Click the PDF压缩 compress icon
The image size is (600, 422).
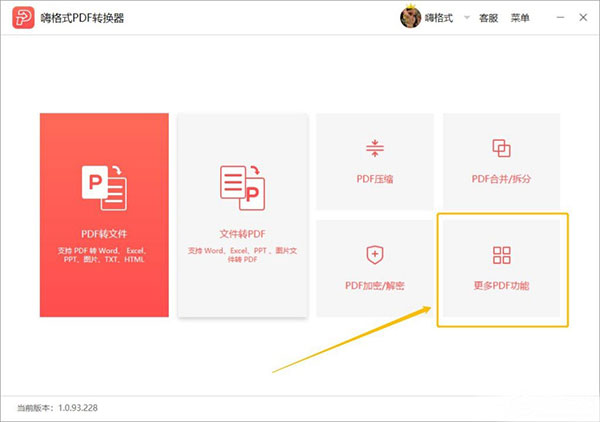[375, 148]
